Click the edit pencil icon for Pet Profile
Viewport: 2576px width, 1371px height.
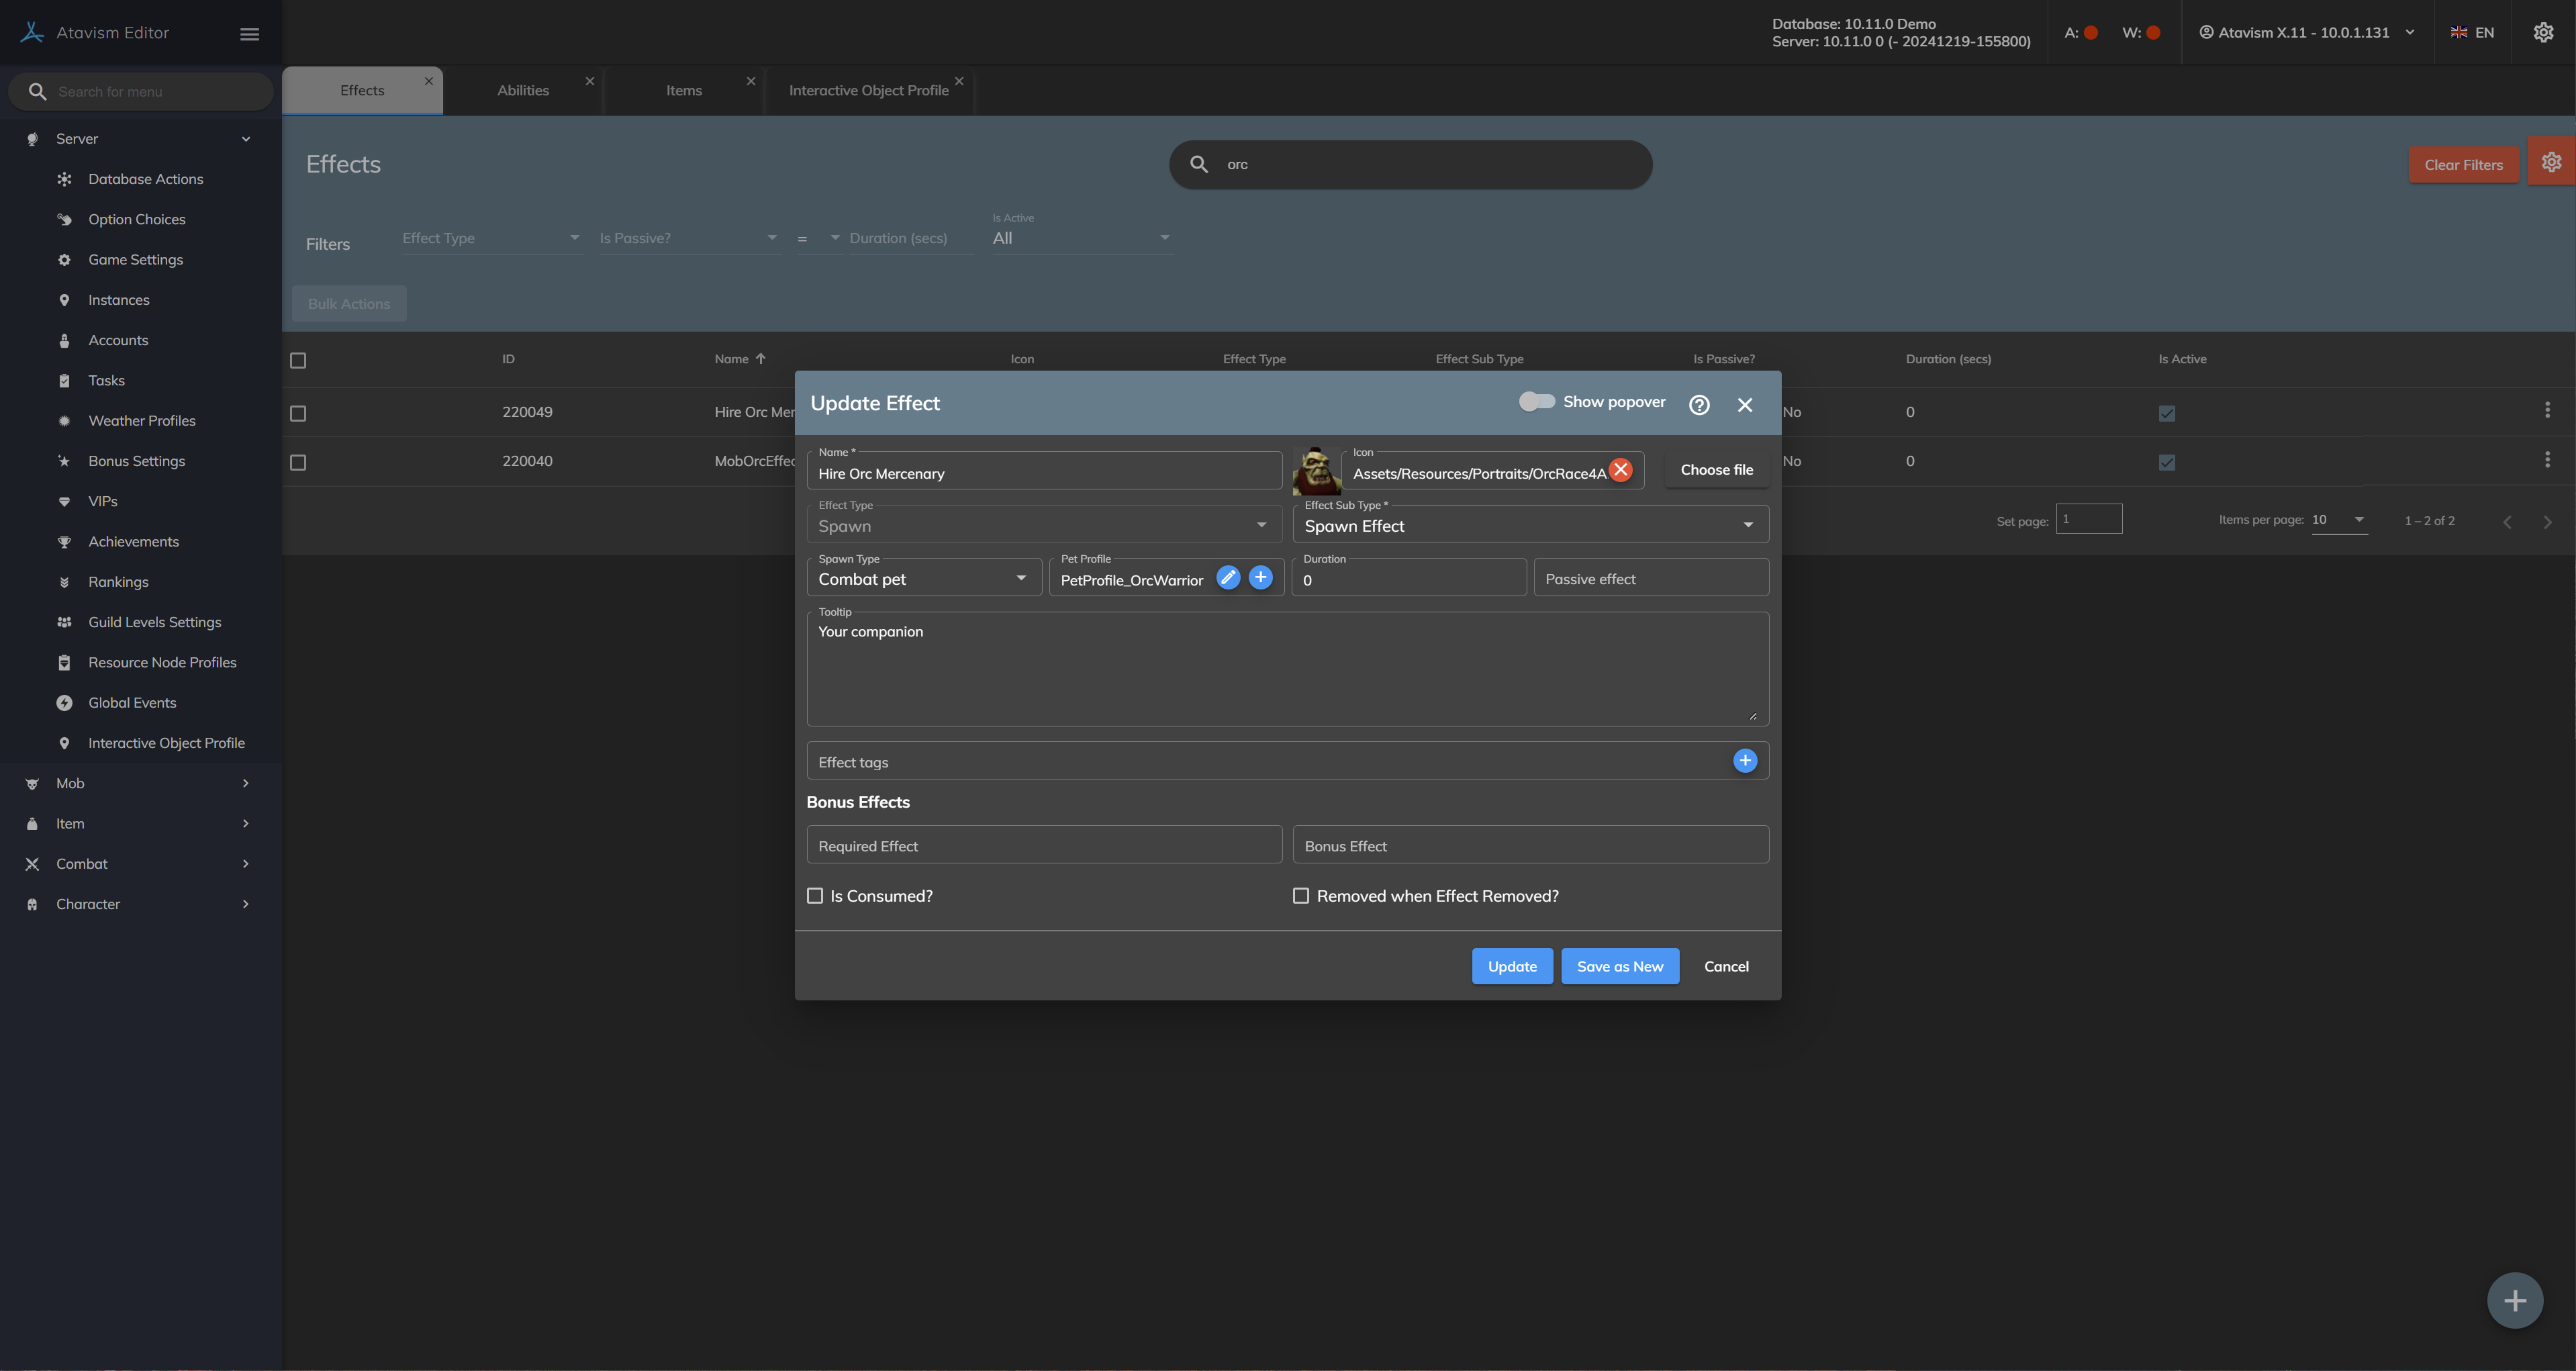point(1228,578)
